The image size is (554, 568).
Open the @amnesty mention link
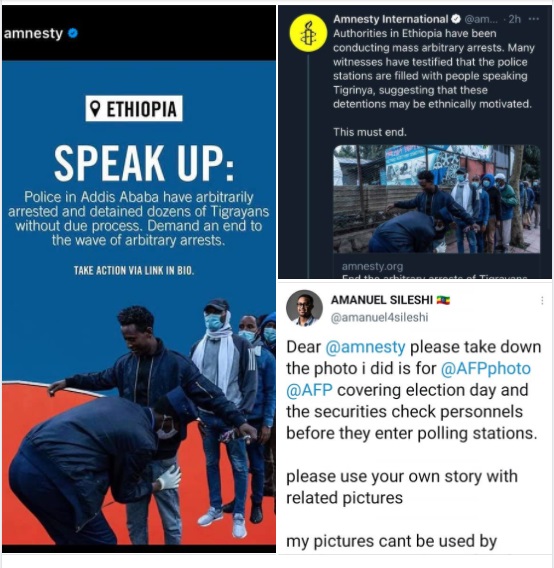click(365, 347)
